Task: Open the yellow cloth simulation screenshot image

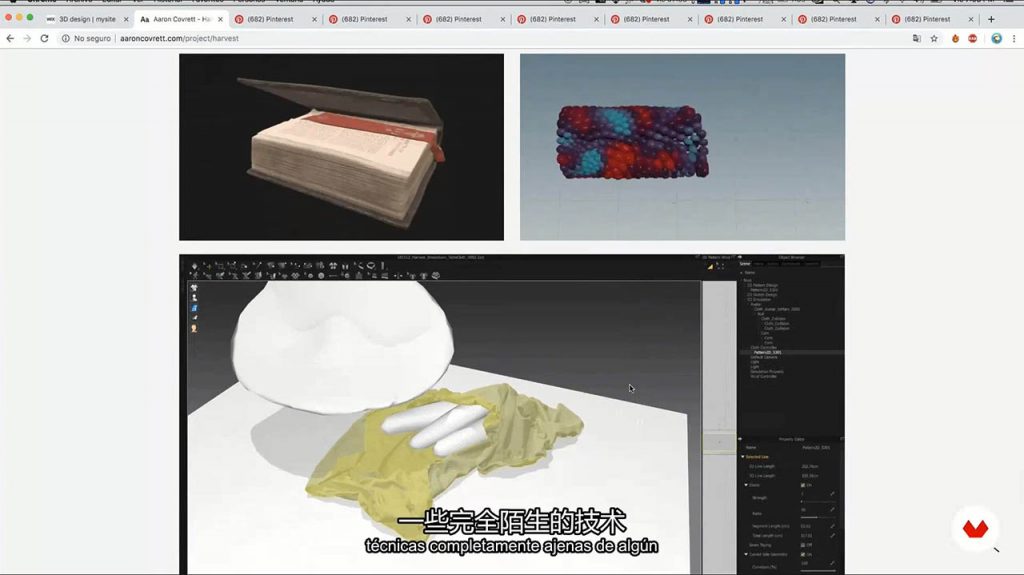Action: click(512, 414)
